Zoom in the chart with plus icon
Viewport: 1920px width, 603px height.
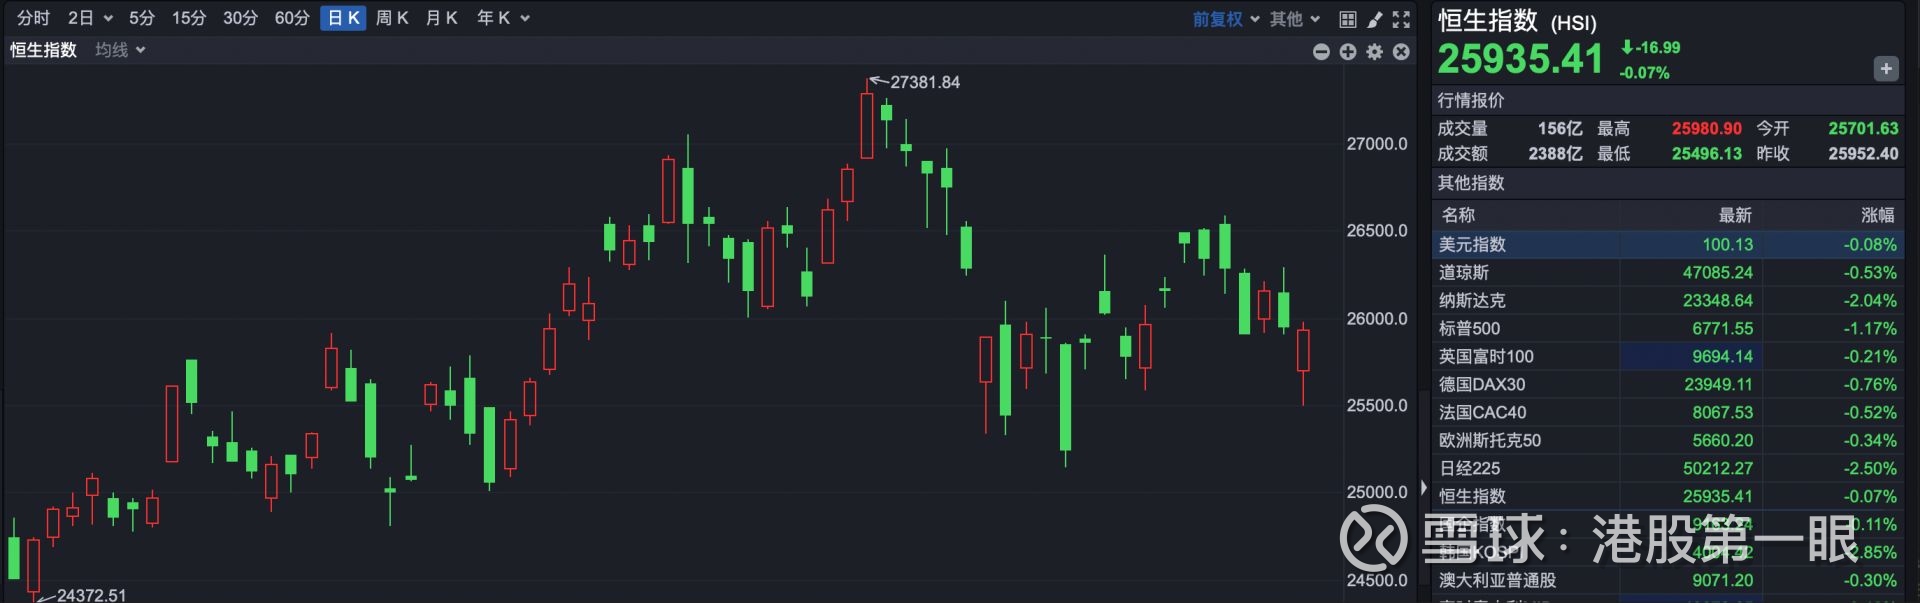tap(1348, 51)
